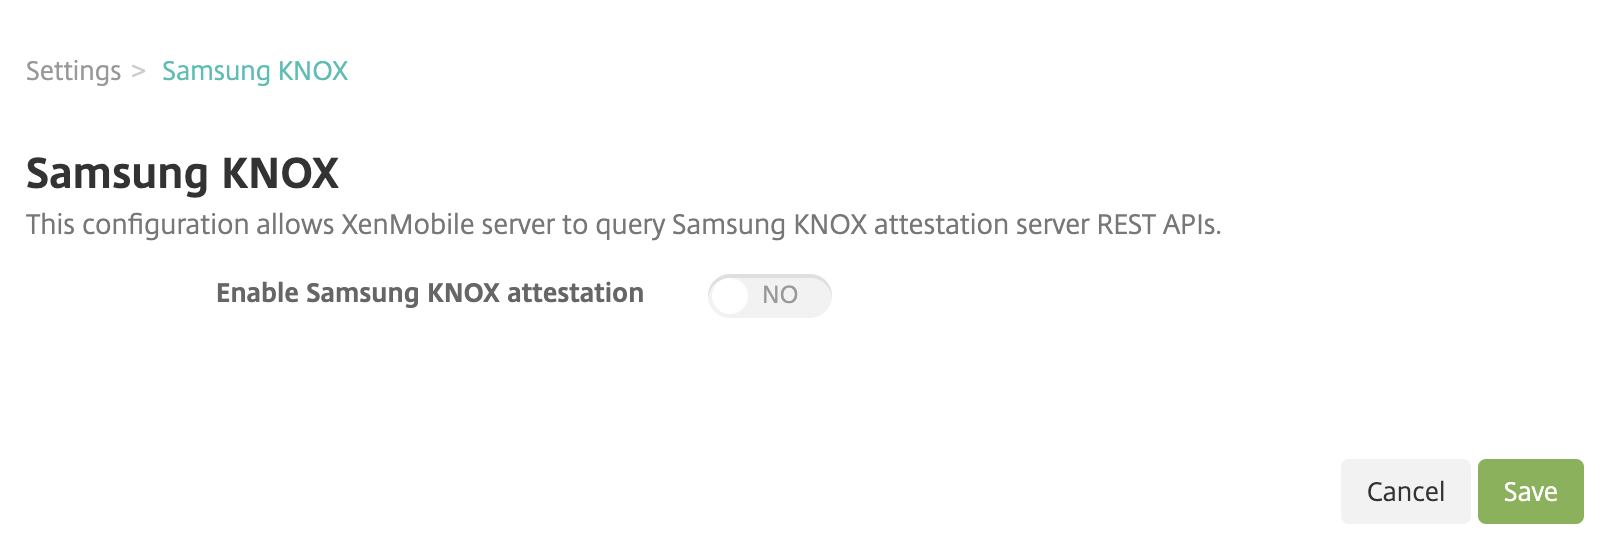Screen dimensions: 1614x546
Task: Click the word query in description
Action: 630,226
